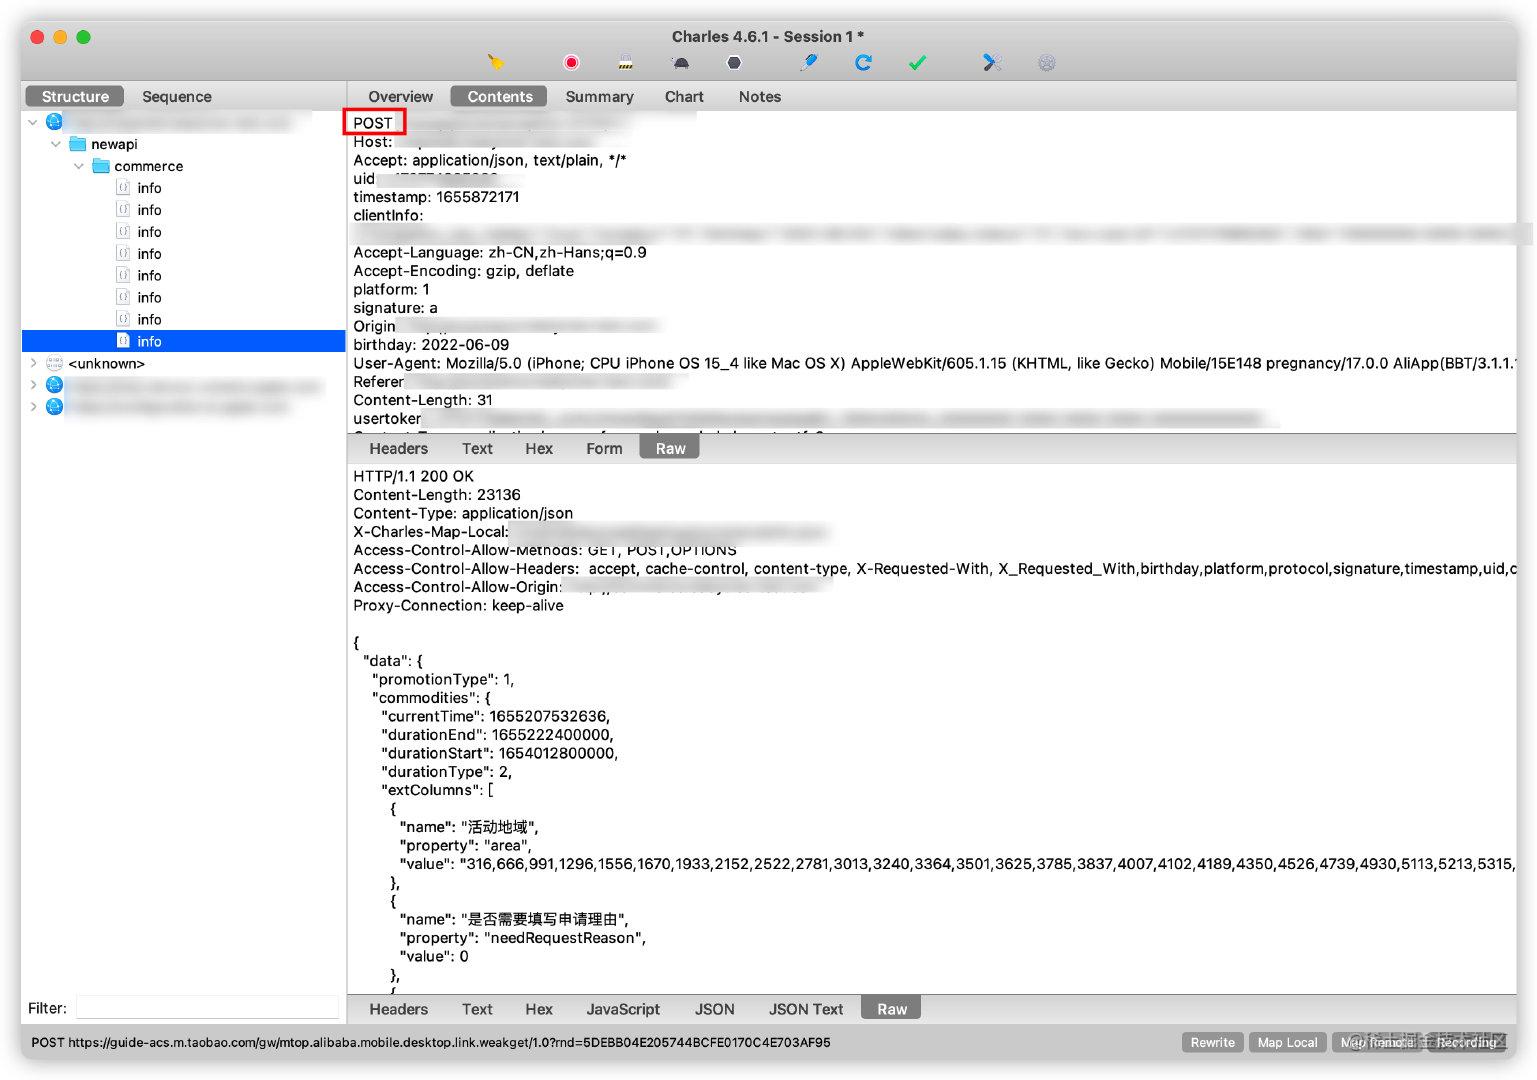
Task: Show response JSON Text tab
Action: pyautogui.click(x=806, y=1010)
